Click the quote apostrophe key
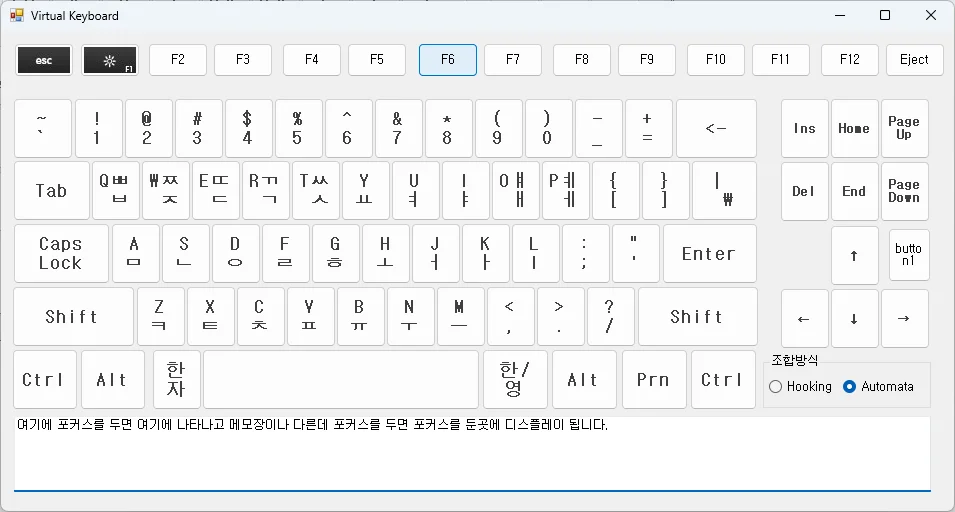 tap(635, 253)
